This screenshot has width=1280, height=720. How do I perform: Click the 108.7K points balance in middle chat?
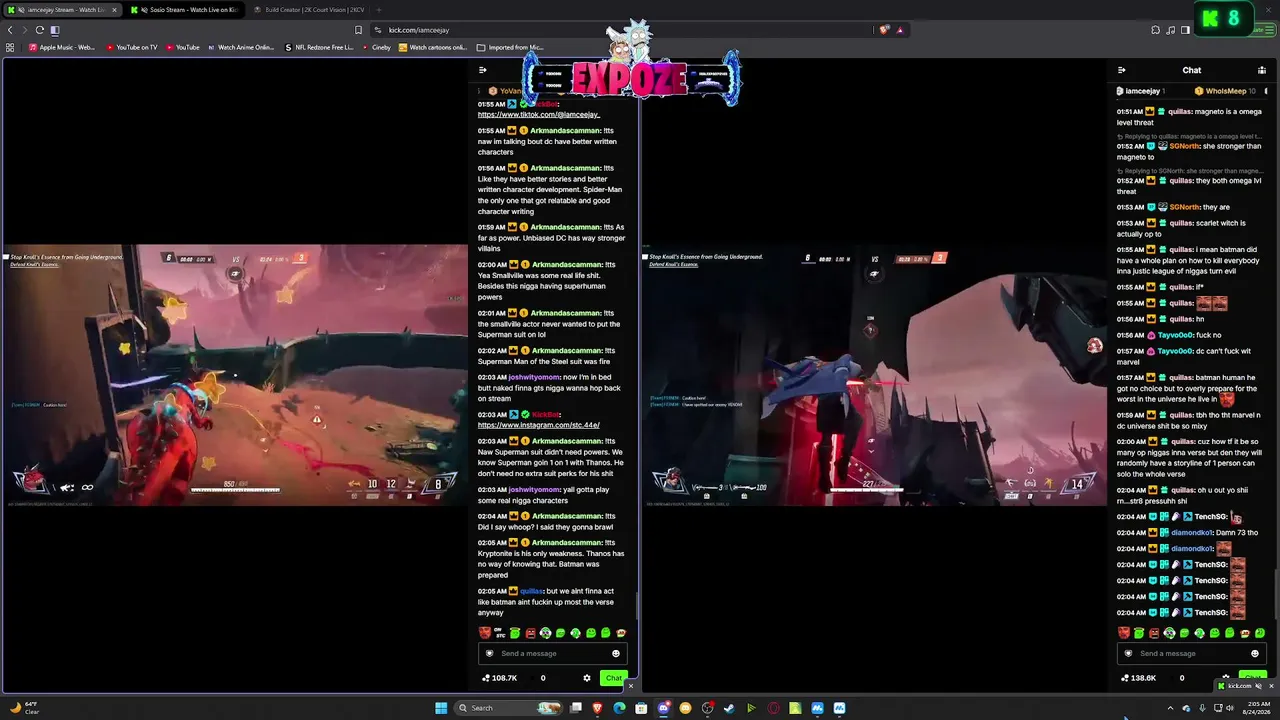click(500, 678)
